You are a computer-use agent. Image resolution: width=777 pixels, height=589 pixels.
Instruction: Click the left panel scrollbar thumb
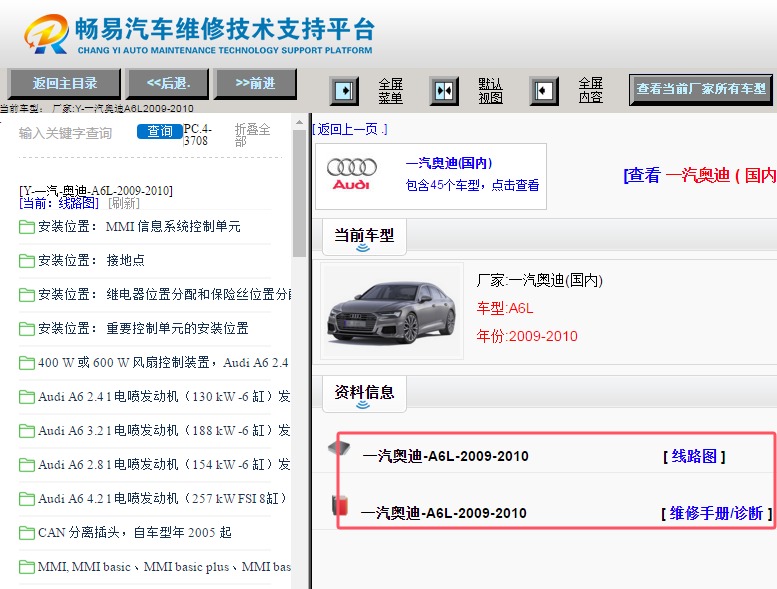pyautogui.click(x=299, y=193)
